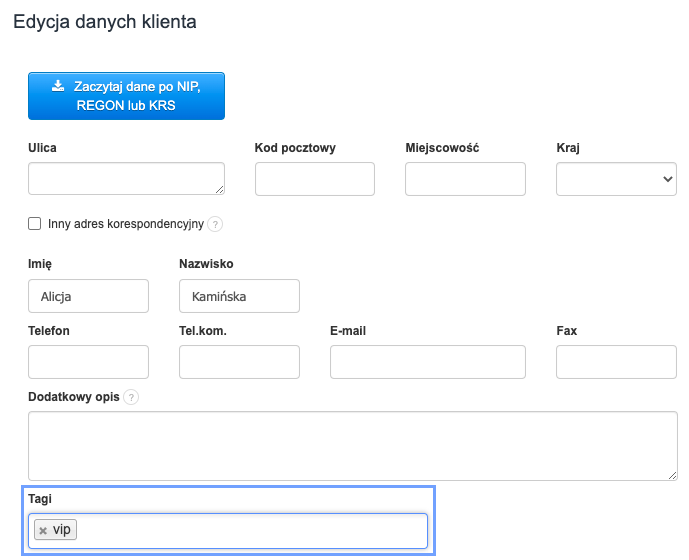This screenshot has width=689, height=560.
Task: Click the E-mail input field
Action: coord(428,362)
